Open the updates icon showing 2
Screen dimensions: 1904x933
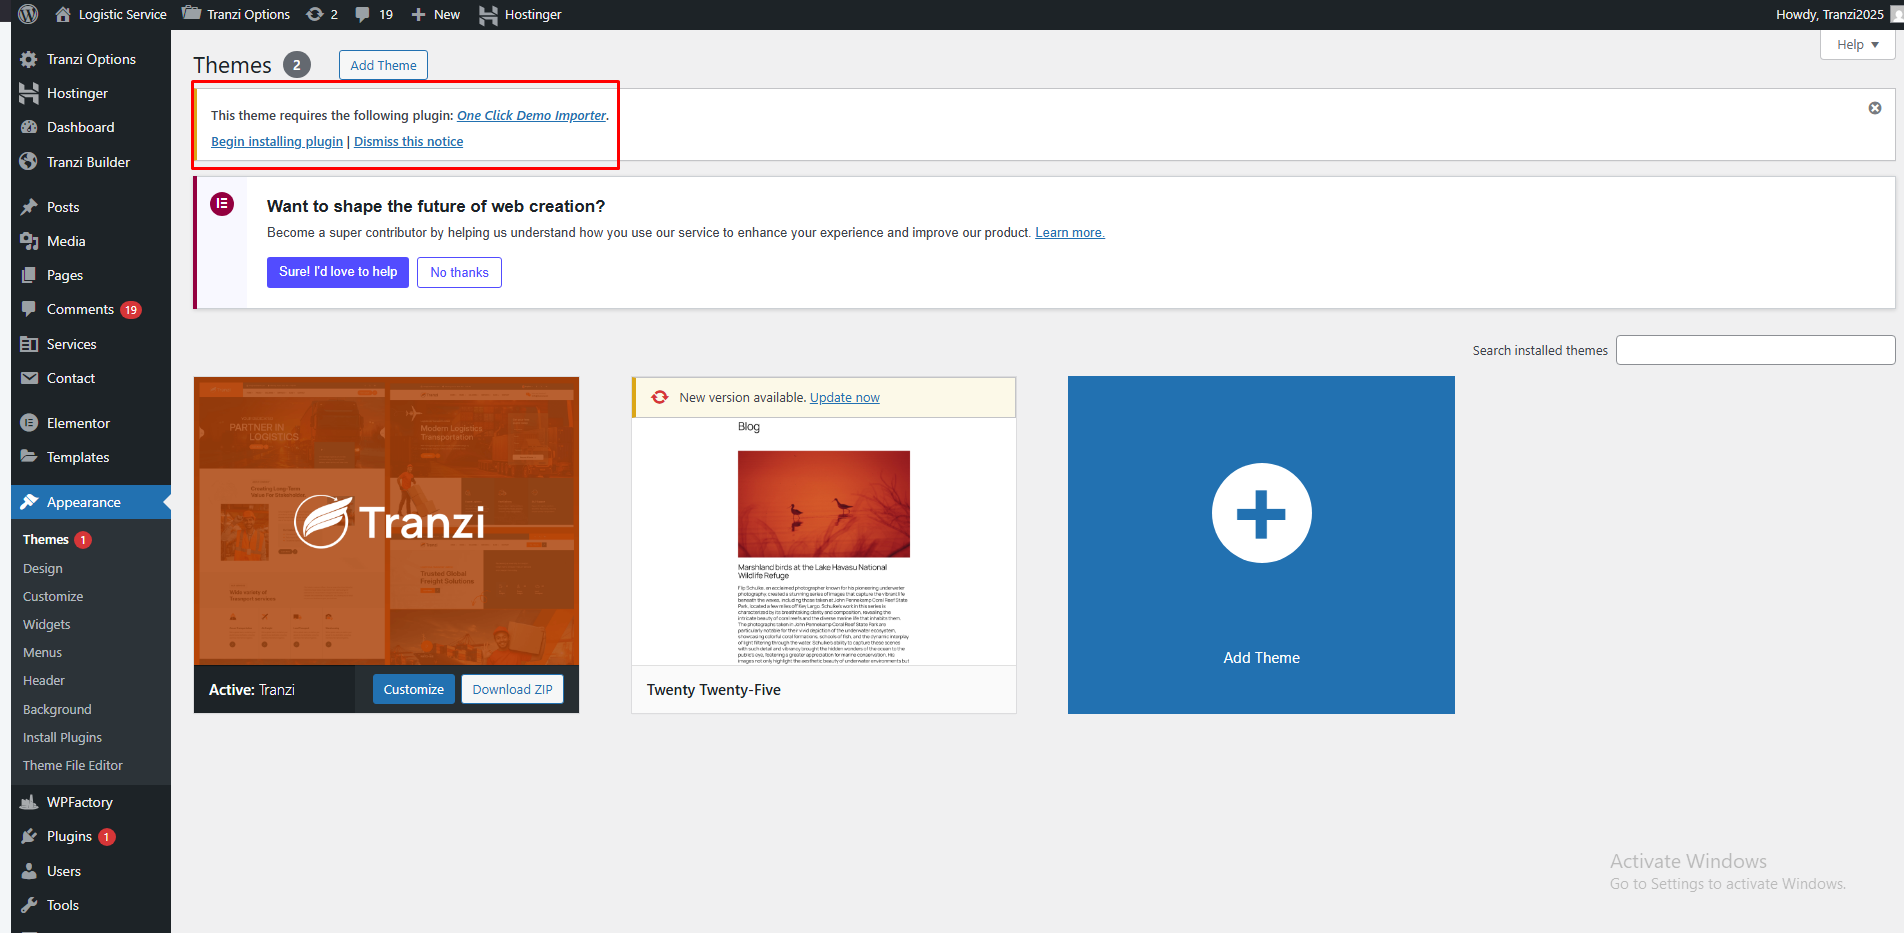point(322,14)
